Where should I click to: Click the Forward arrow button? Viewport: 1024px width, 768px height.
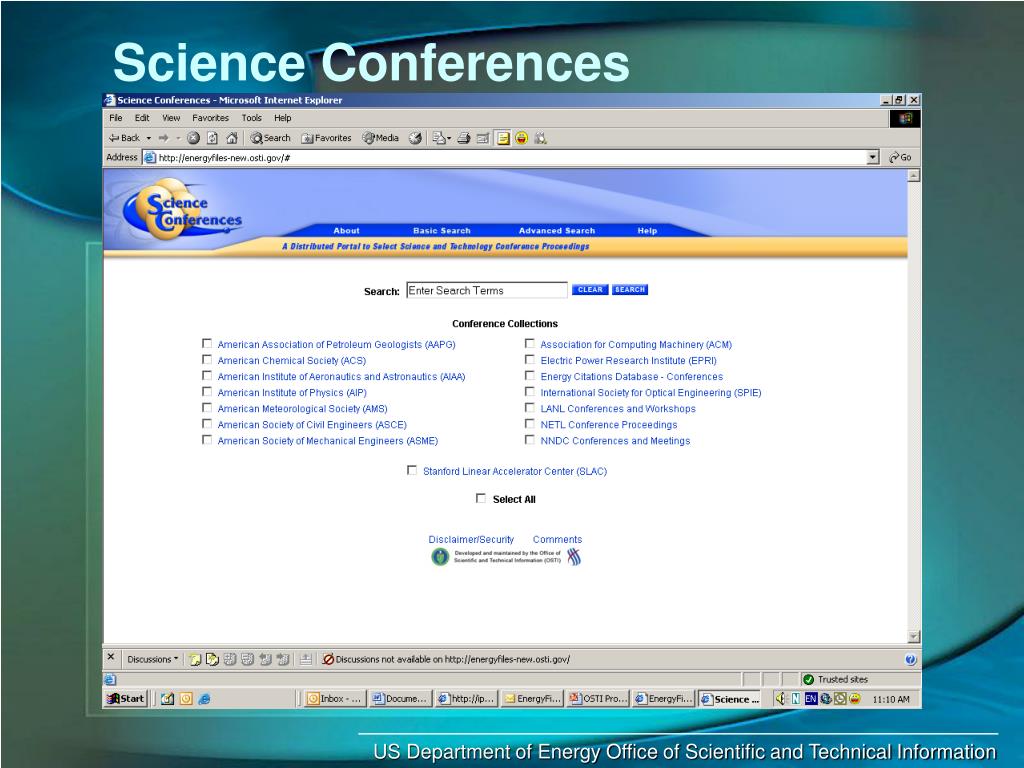(x=164, y=138)
